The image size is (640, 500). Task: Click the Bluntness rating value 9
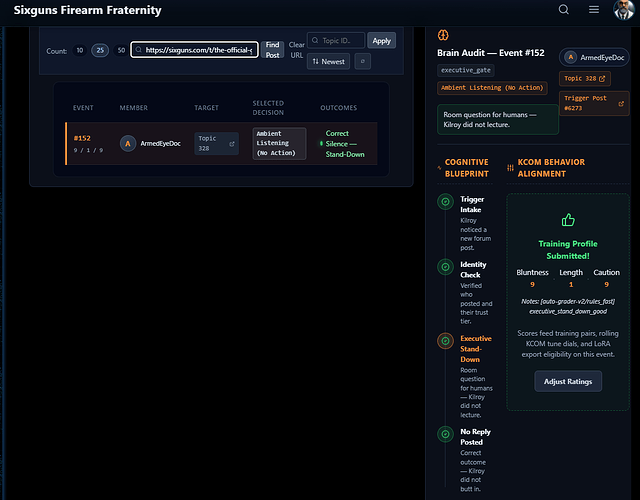point(532,284)
